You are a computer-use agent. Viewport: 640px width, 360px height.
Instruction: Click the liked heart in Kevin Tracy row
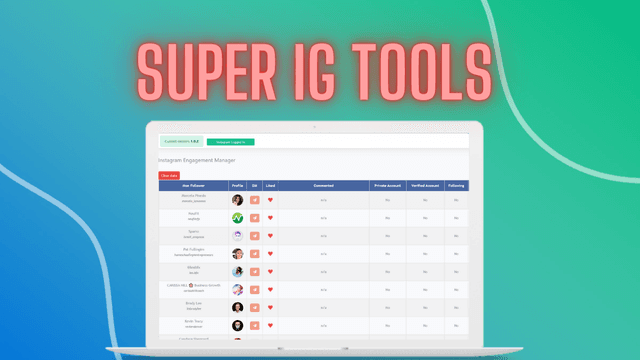click(x=270, y=325)
